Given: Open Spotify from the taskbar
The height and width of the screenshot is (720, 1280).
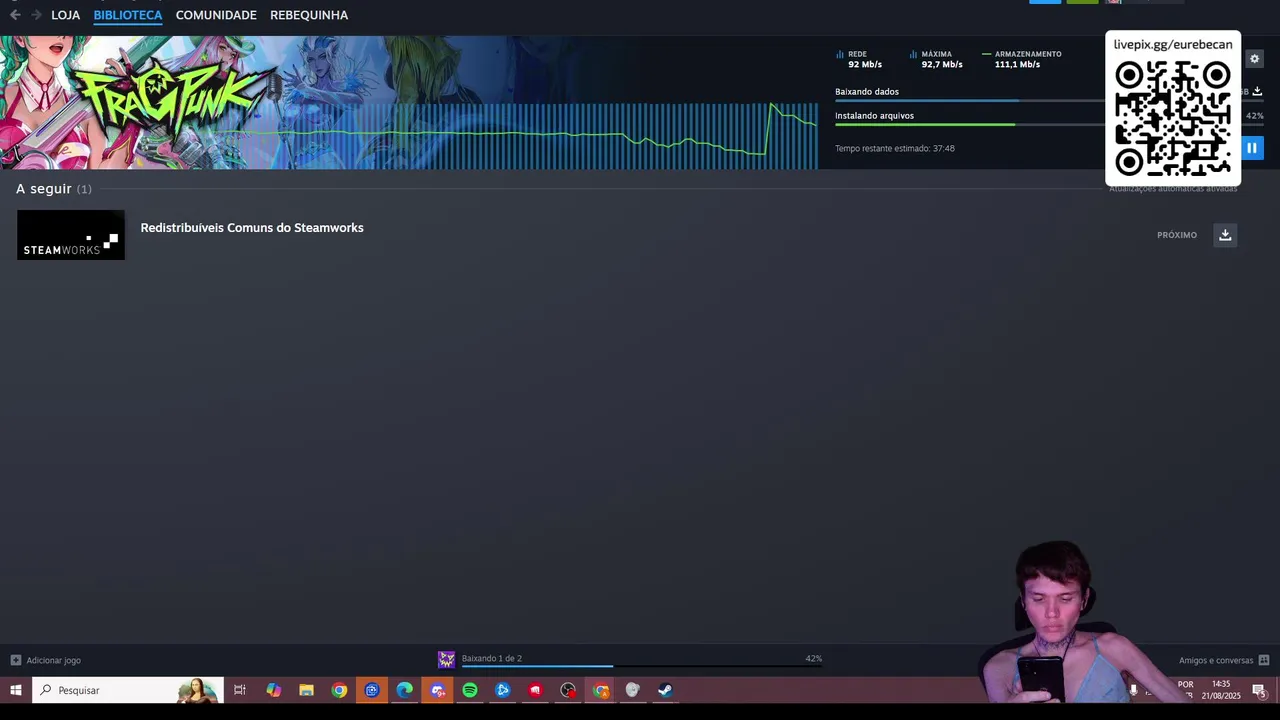Looking at the screenshot, I should tap(470, 690).
